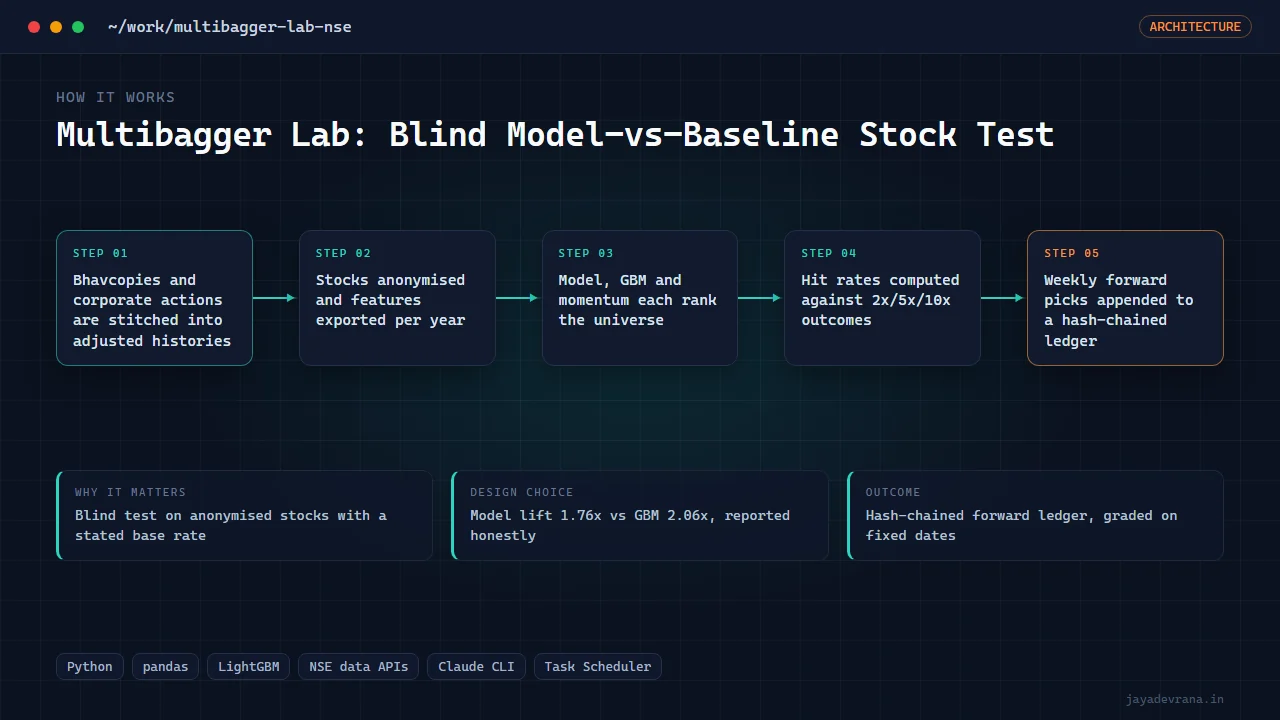This screenshot has height=720, width=1280.
Task: Click the OUTCOME panel
Action: 1035,515
